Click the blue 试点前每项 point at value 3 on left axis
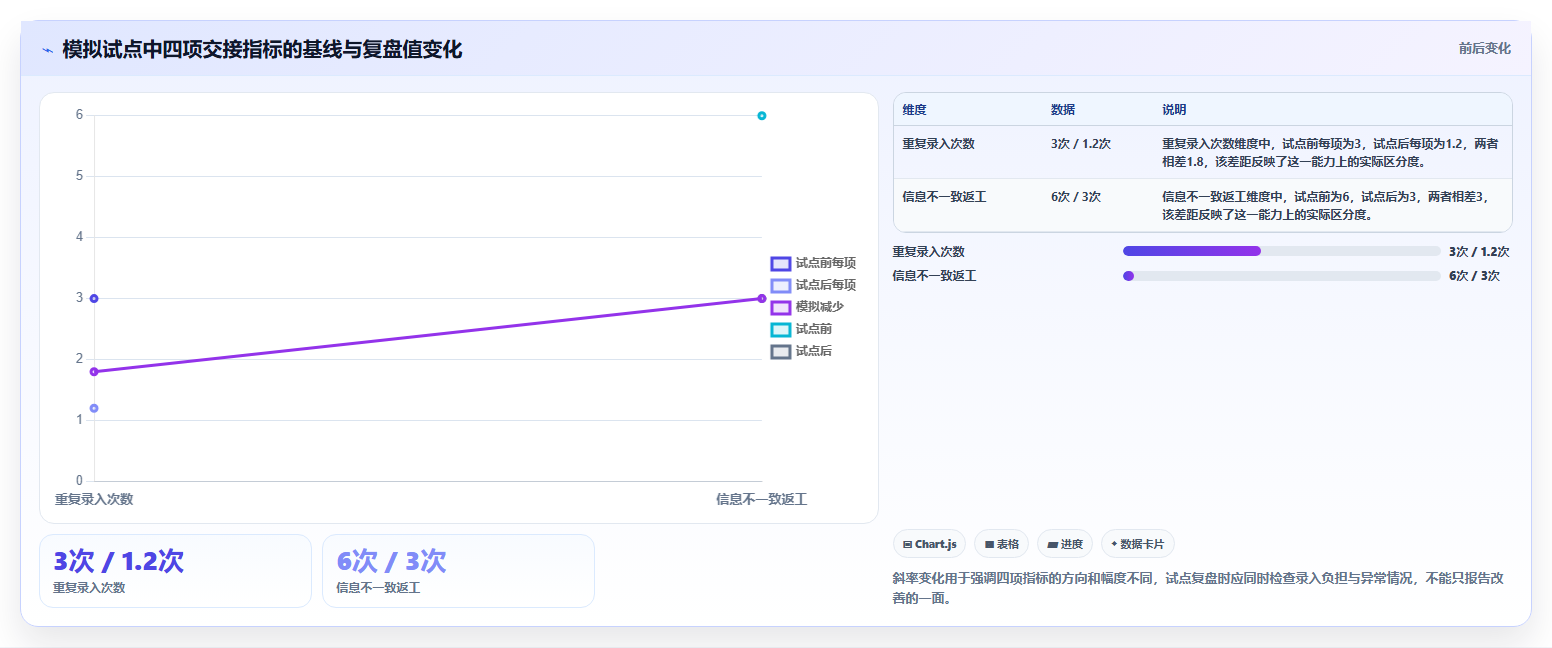 94,298
